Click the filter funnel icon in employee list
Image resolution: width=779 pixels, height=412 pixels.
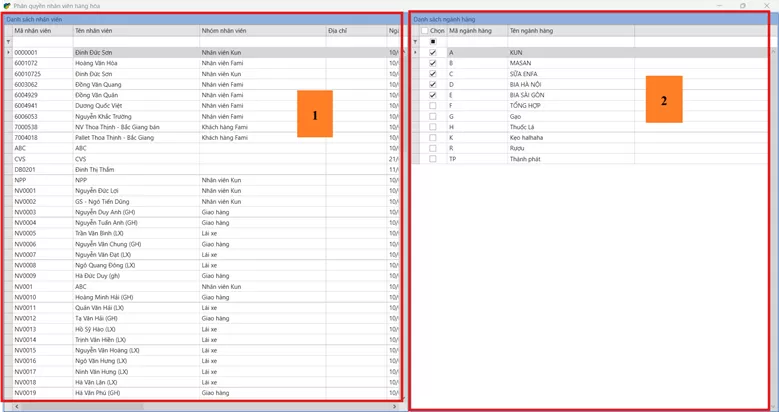tap(8, 42)
